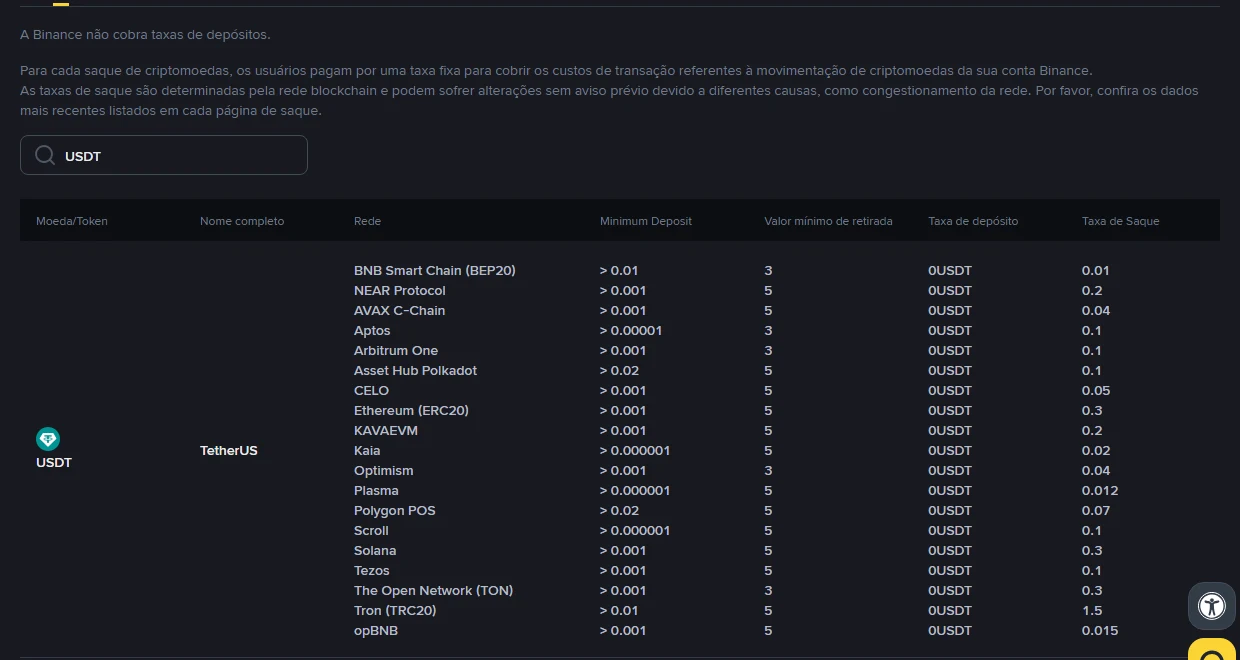Focus the USDT search field
Viewport: 1240px width, 660px height.
click(164, 155)
